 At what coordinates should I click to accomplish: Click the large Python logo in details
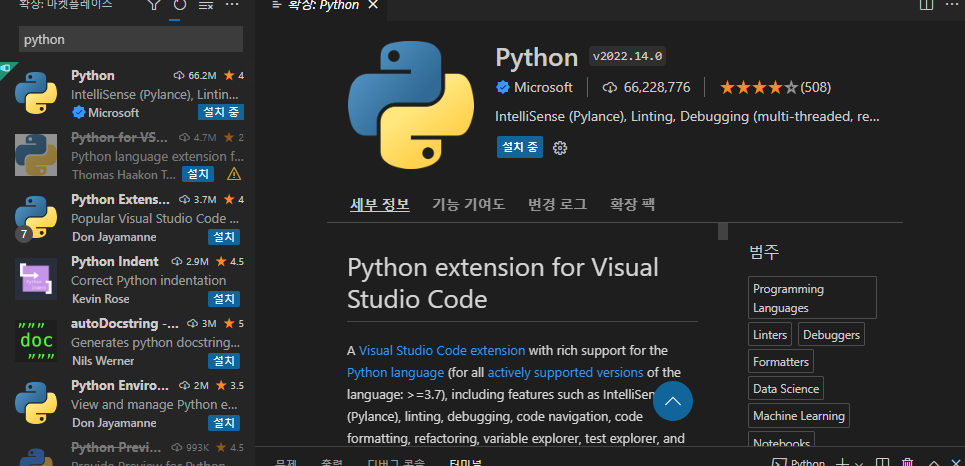[411, 105]
